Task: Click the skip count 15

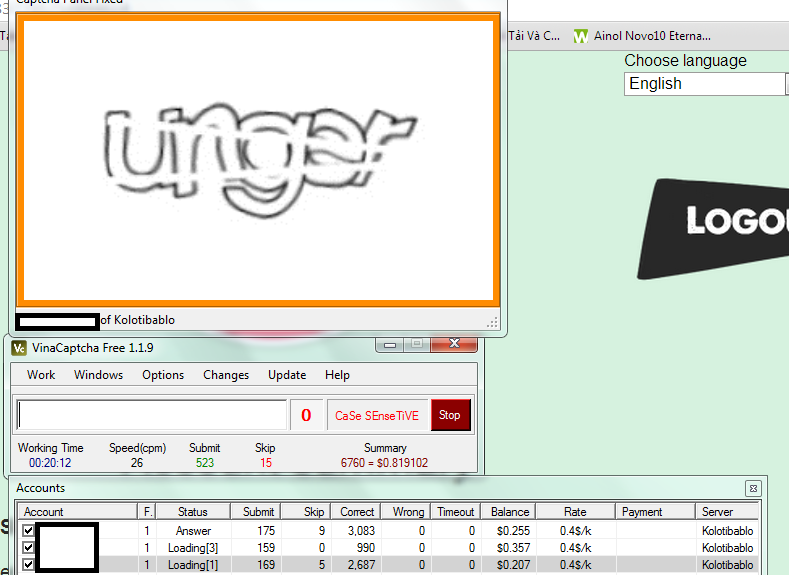Action: click(266, 463)
